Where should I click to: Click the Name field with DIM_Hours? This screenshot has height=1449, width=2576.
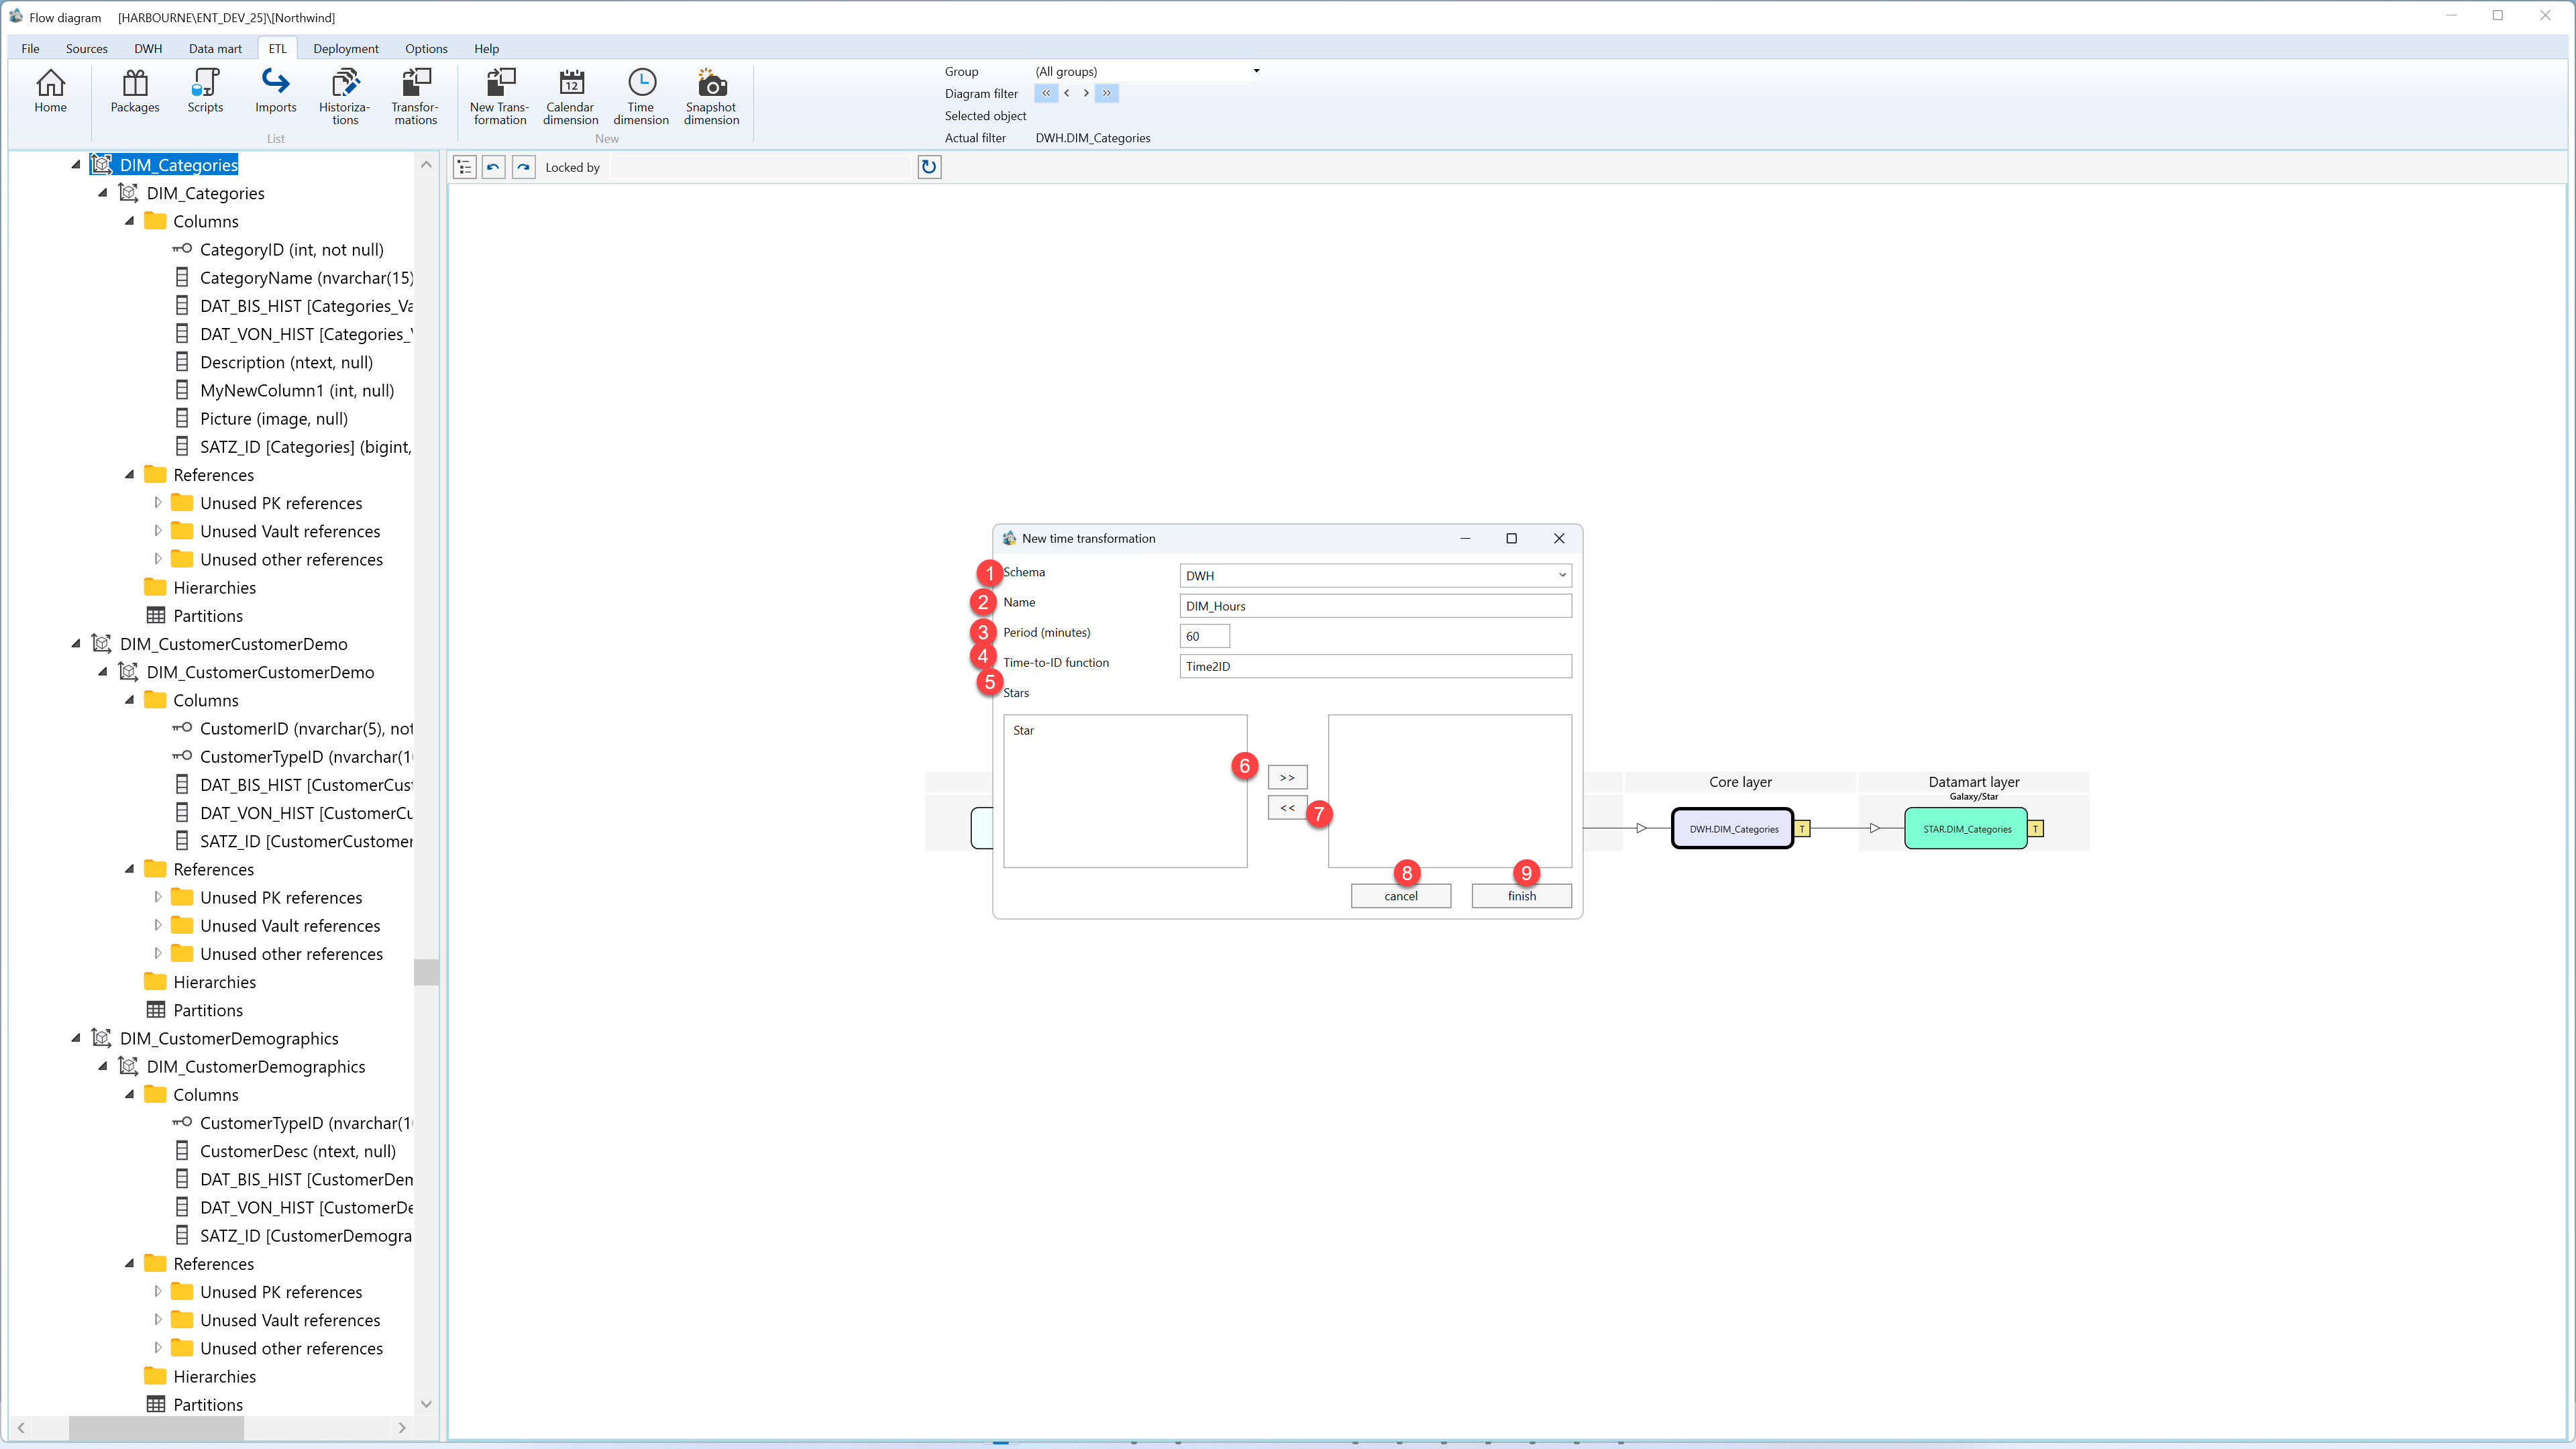click(1375, 606)
